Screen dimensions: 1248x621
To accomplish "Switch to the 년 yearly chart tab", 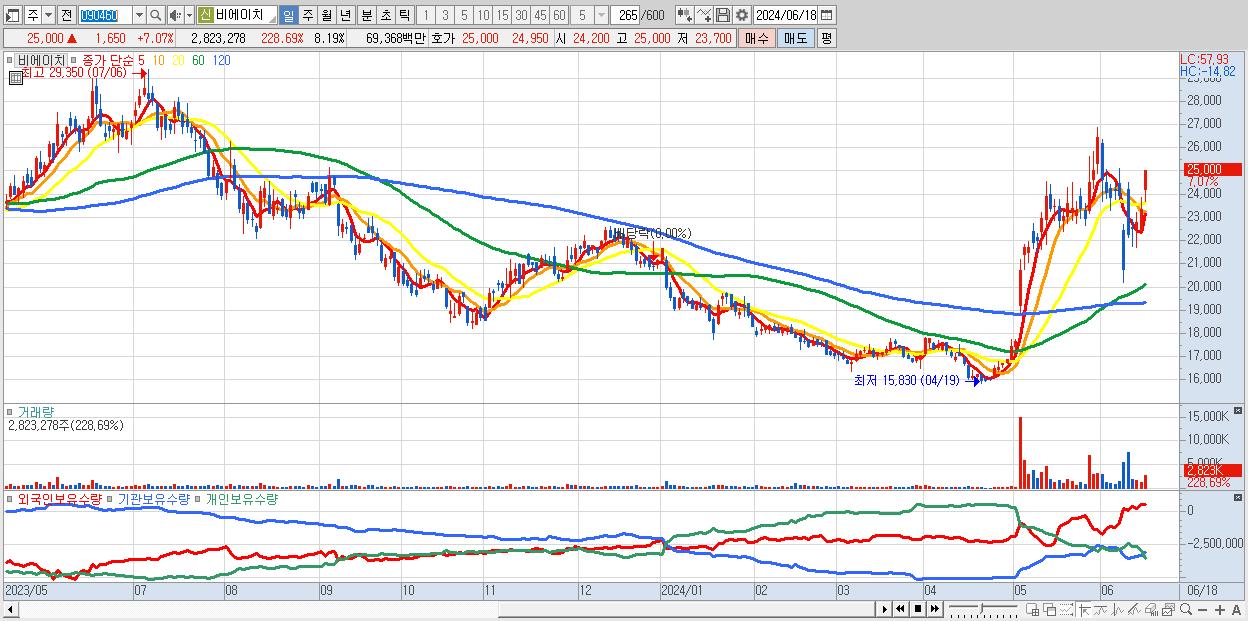I will click(x=345, y=16).
